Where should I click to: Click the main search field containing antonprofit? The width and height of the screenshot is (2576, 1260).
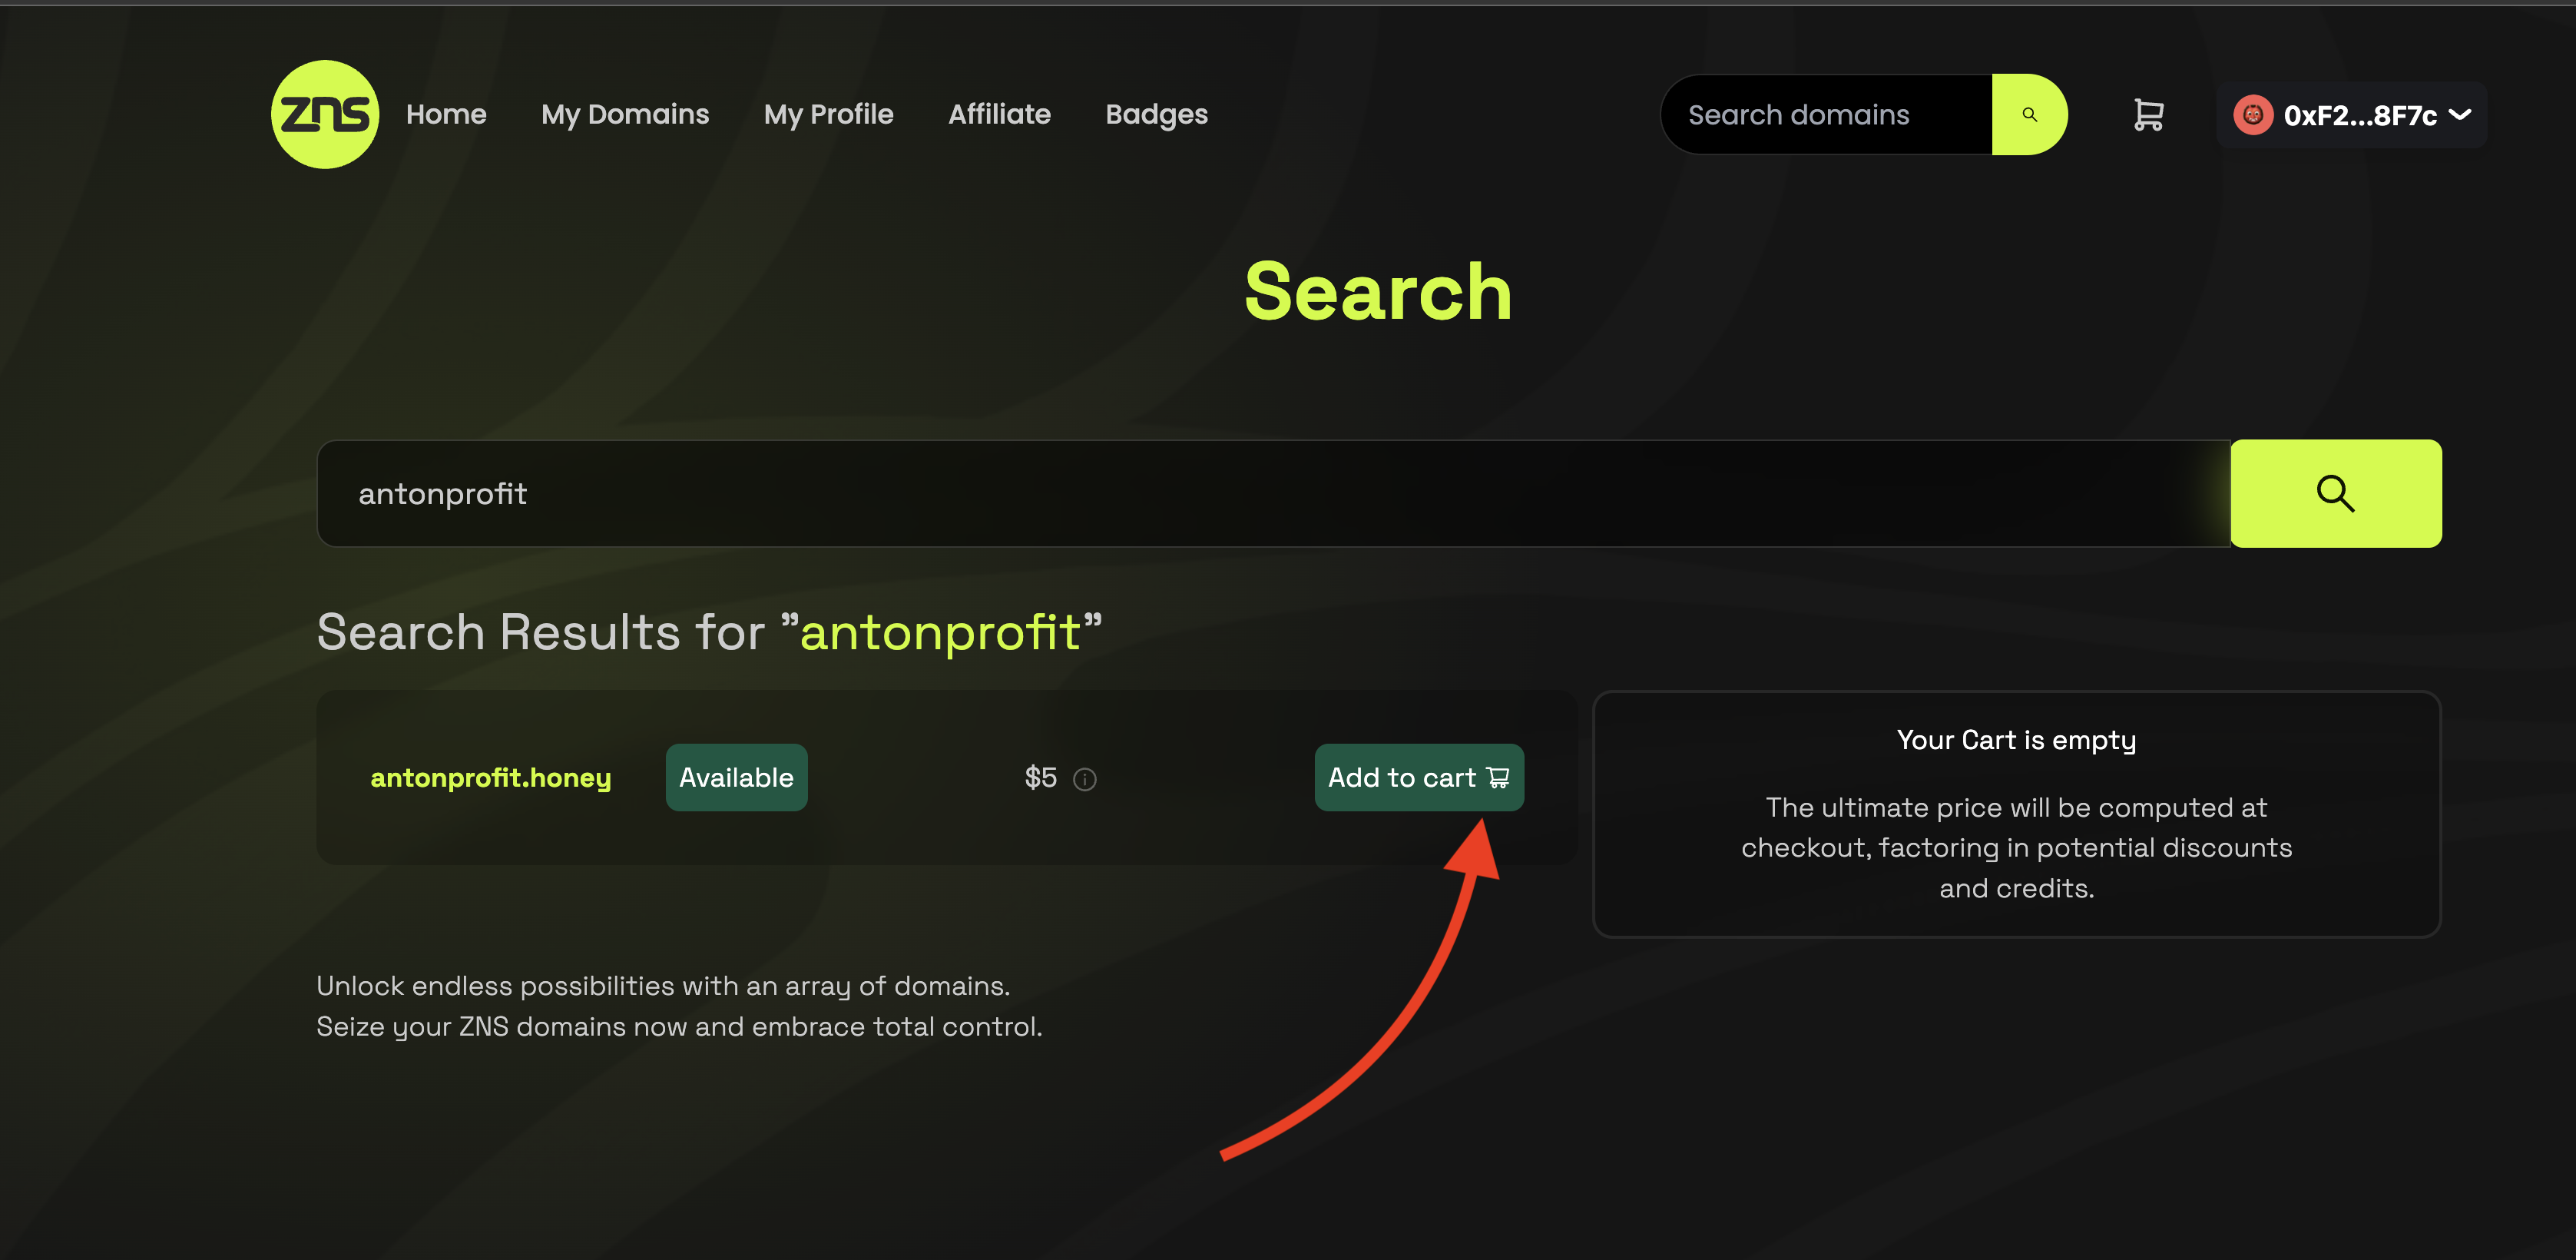(1273, 493)
